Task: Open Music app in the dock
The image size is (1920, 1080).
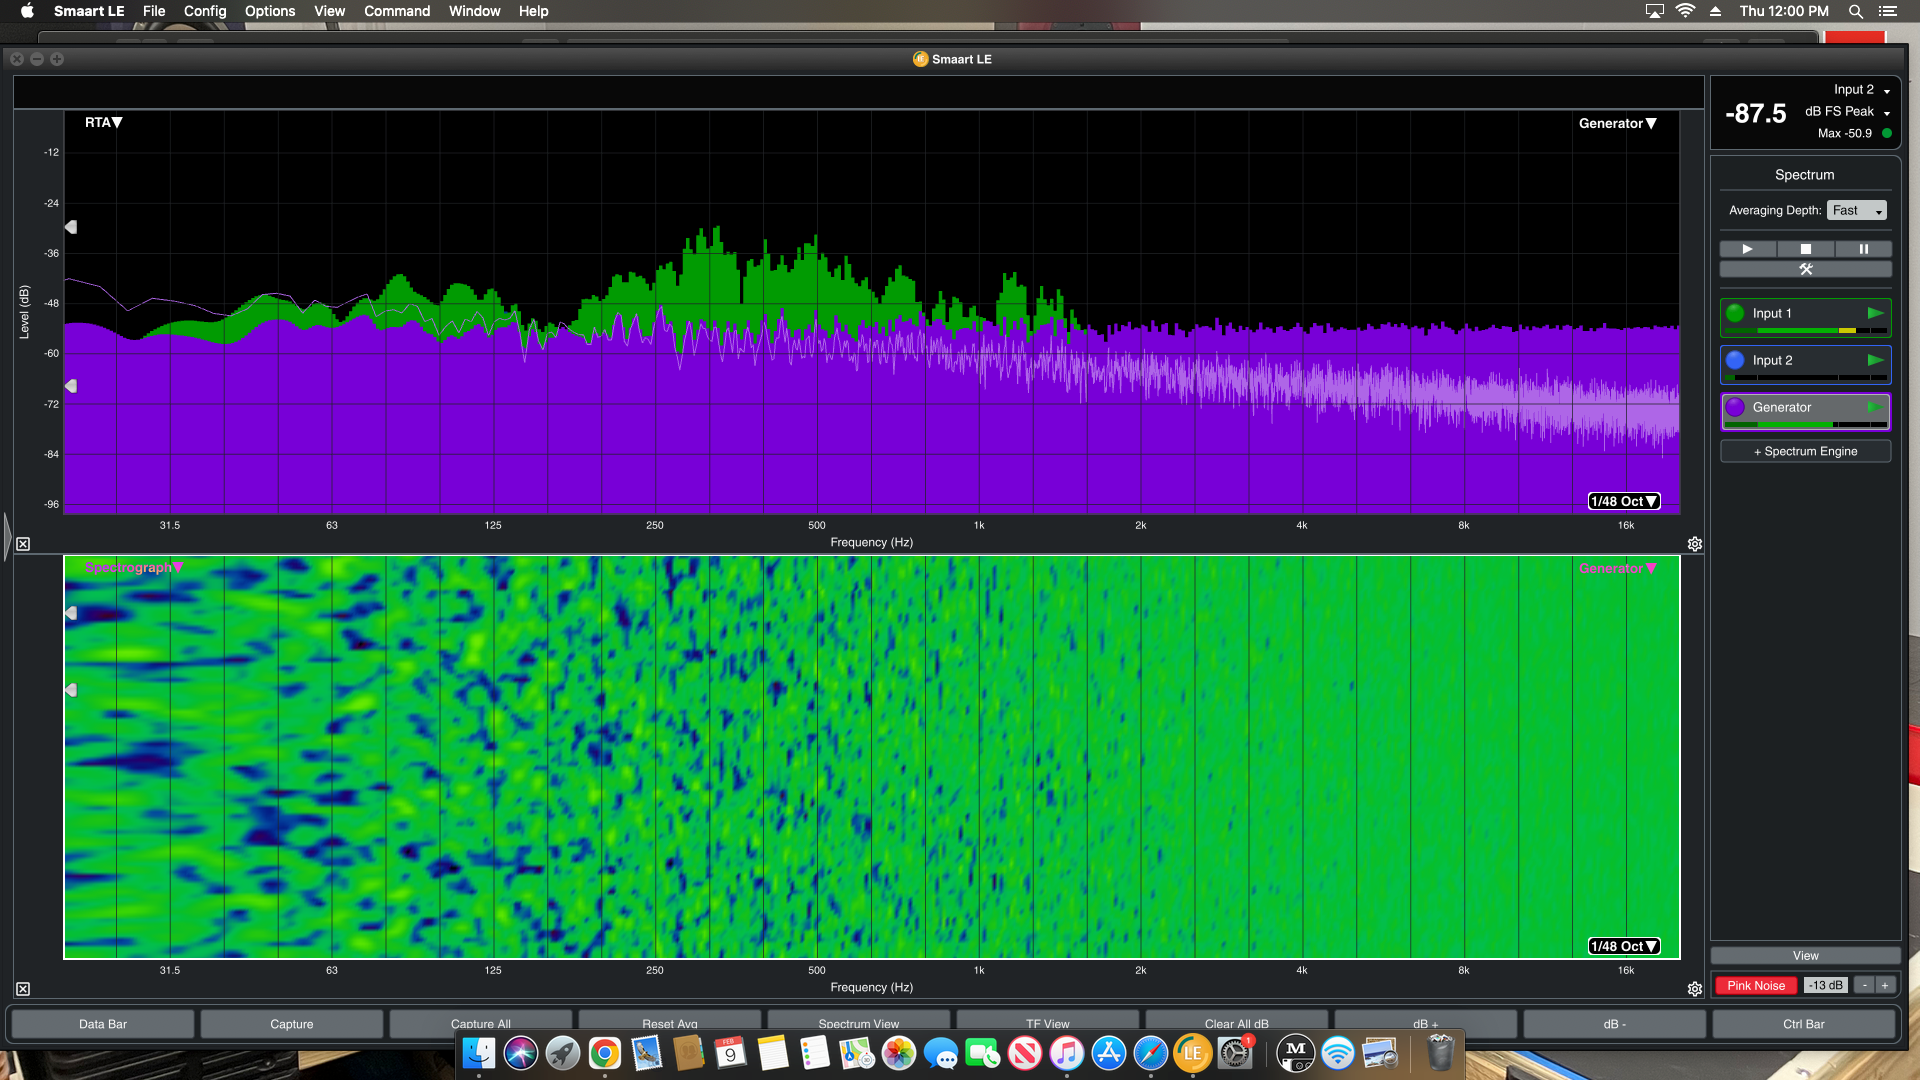Action: click(1067, 1052)
